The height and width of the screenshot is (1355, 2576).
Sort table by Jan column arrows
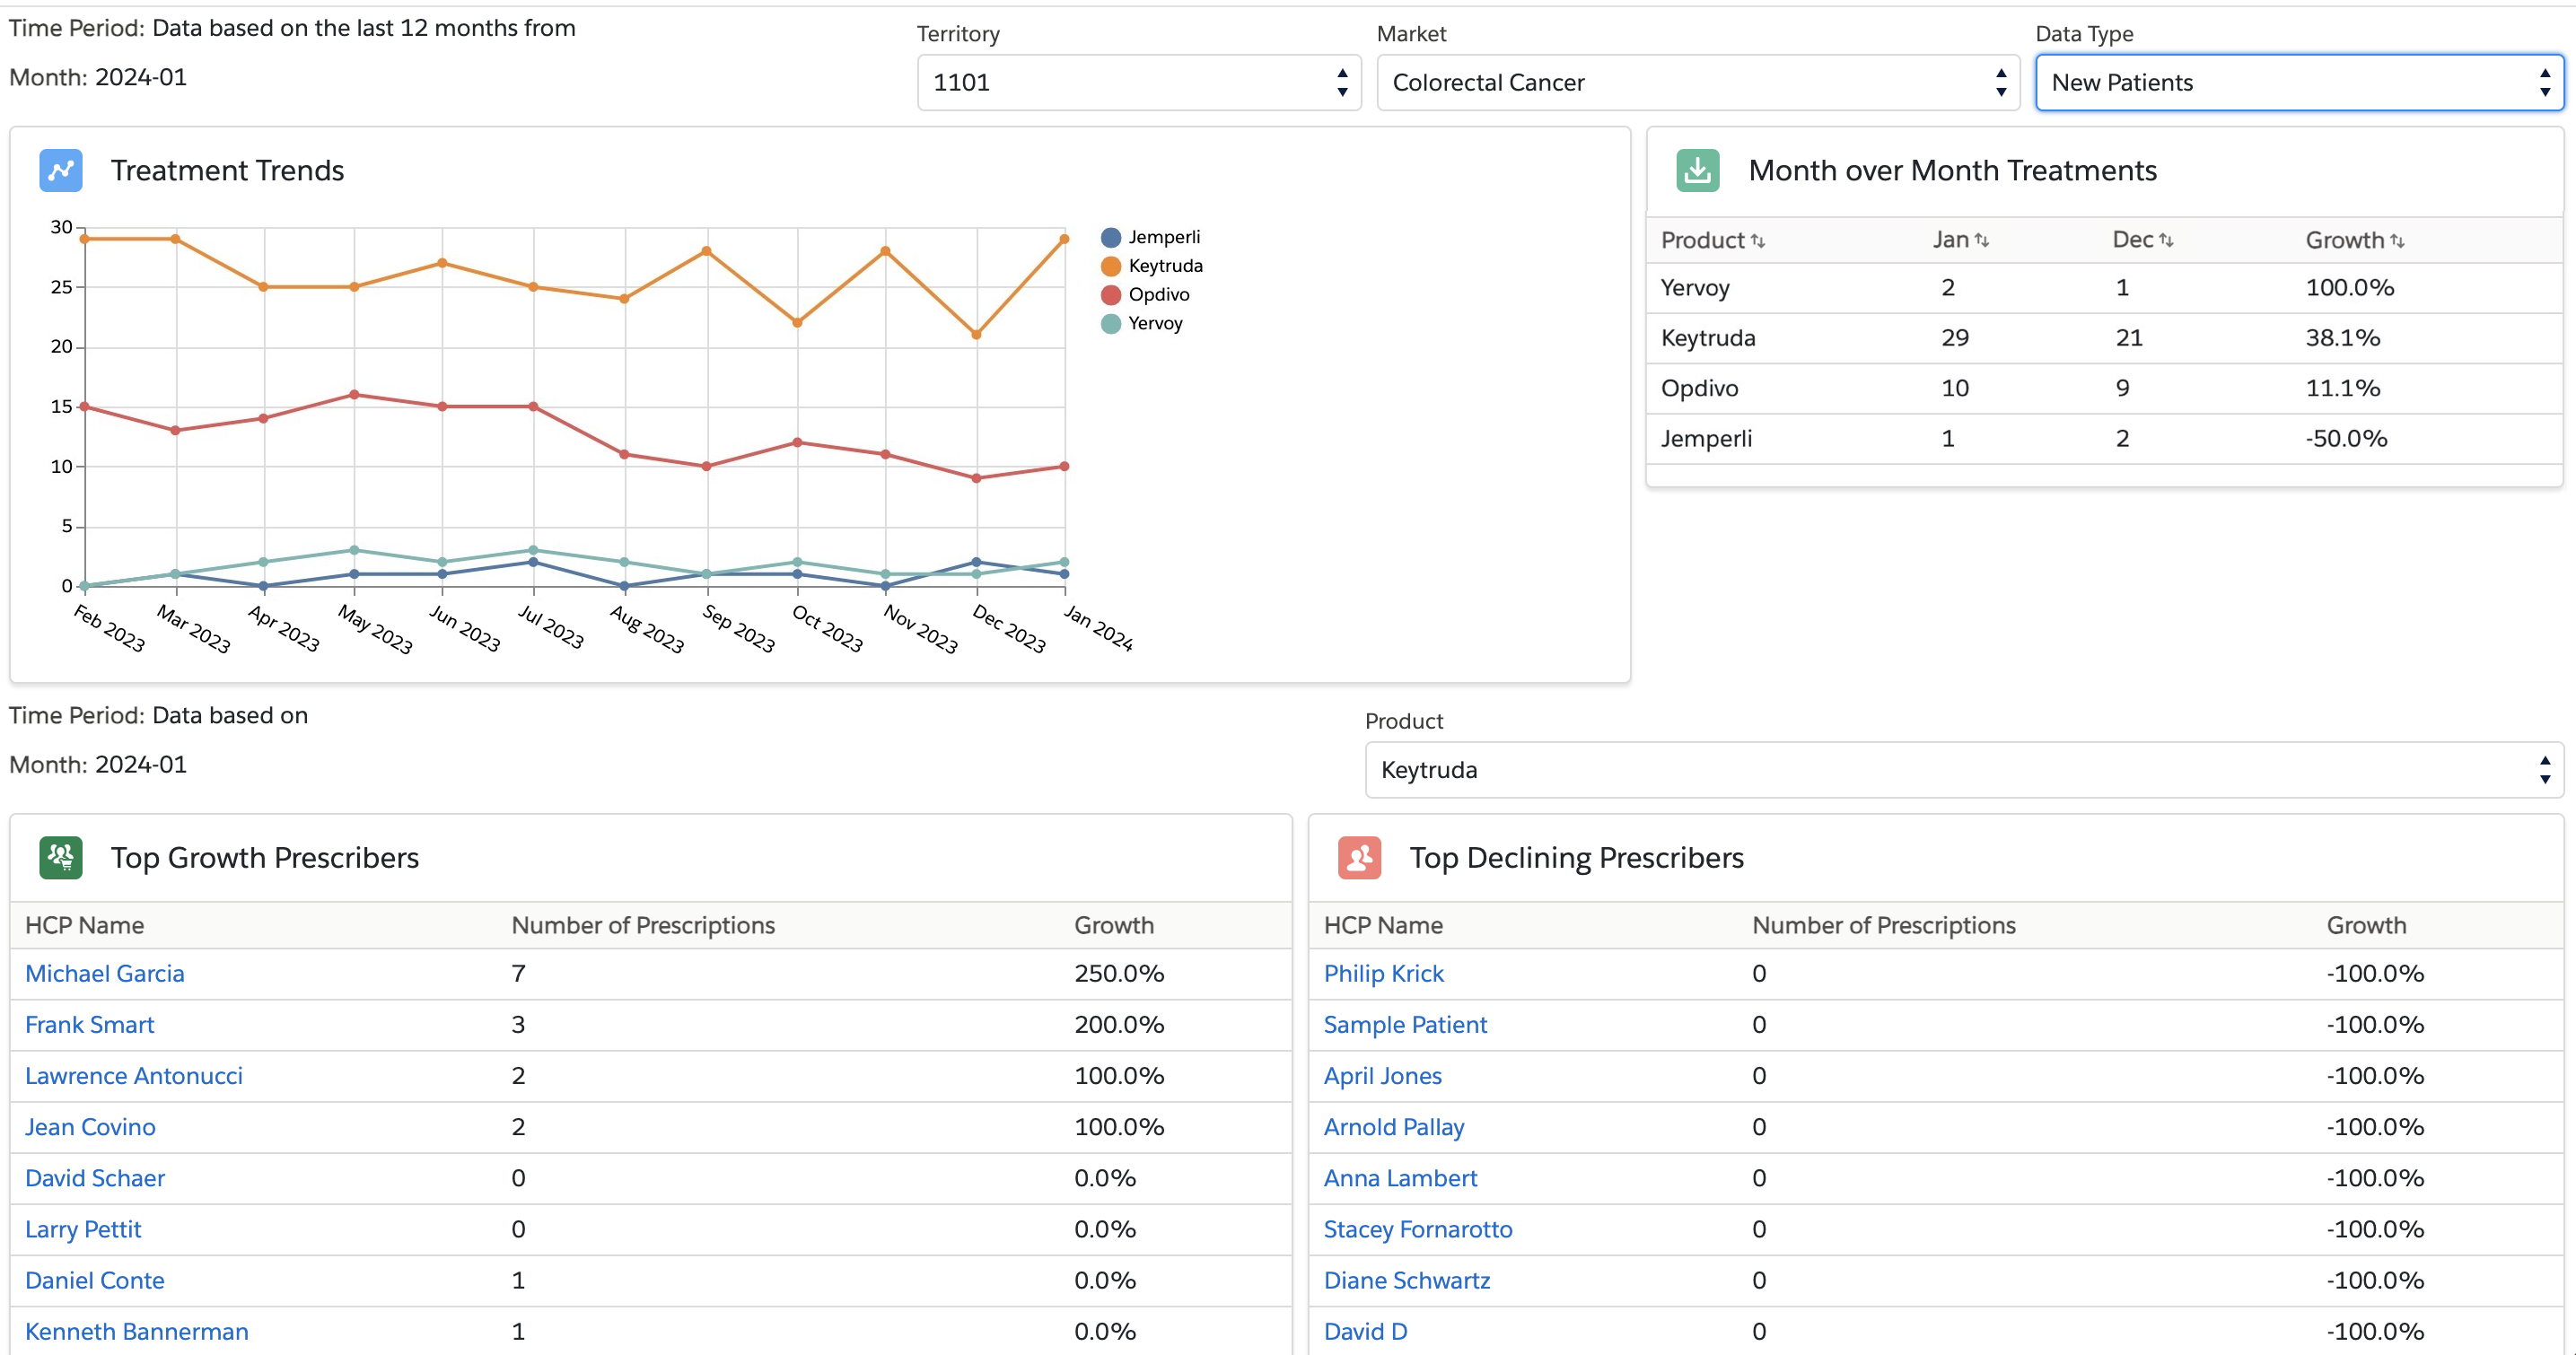[x=1981, y=241]
